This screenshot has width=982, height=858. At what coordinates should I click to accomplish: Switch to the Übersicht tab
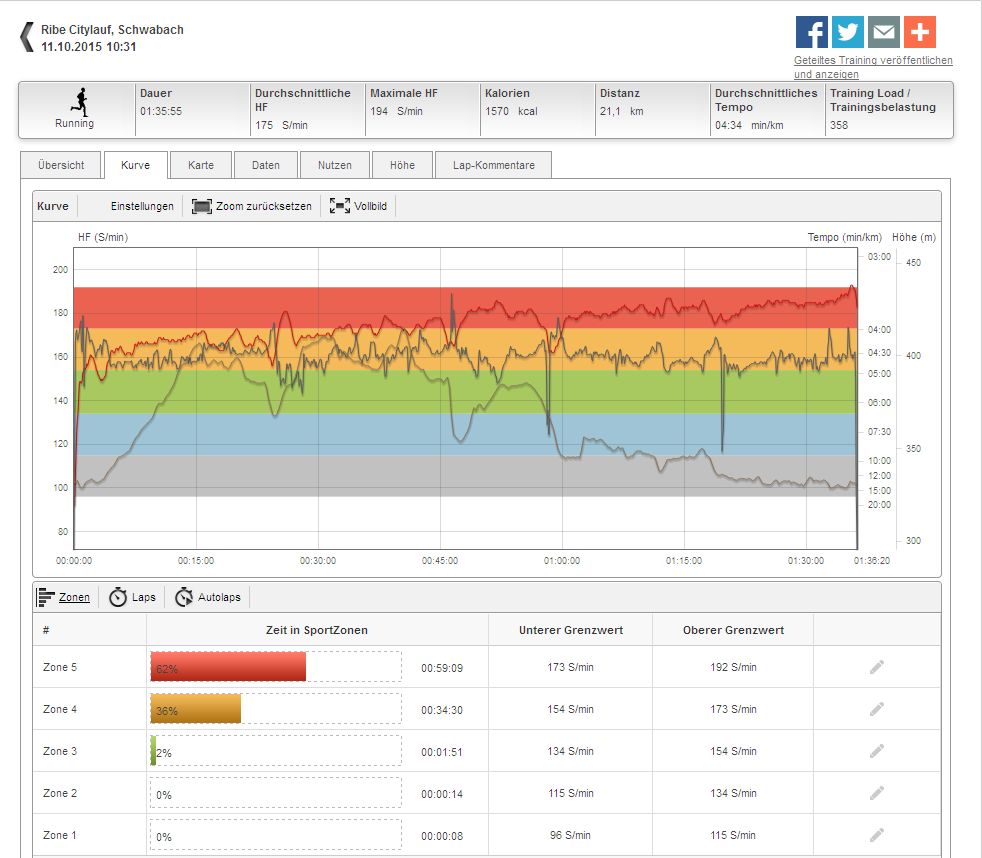(60, 165)
